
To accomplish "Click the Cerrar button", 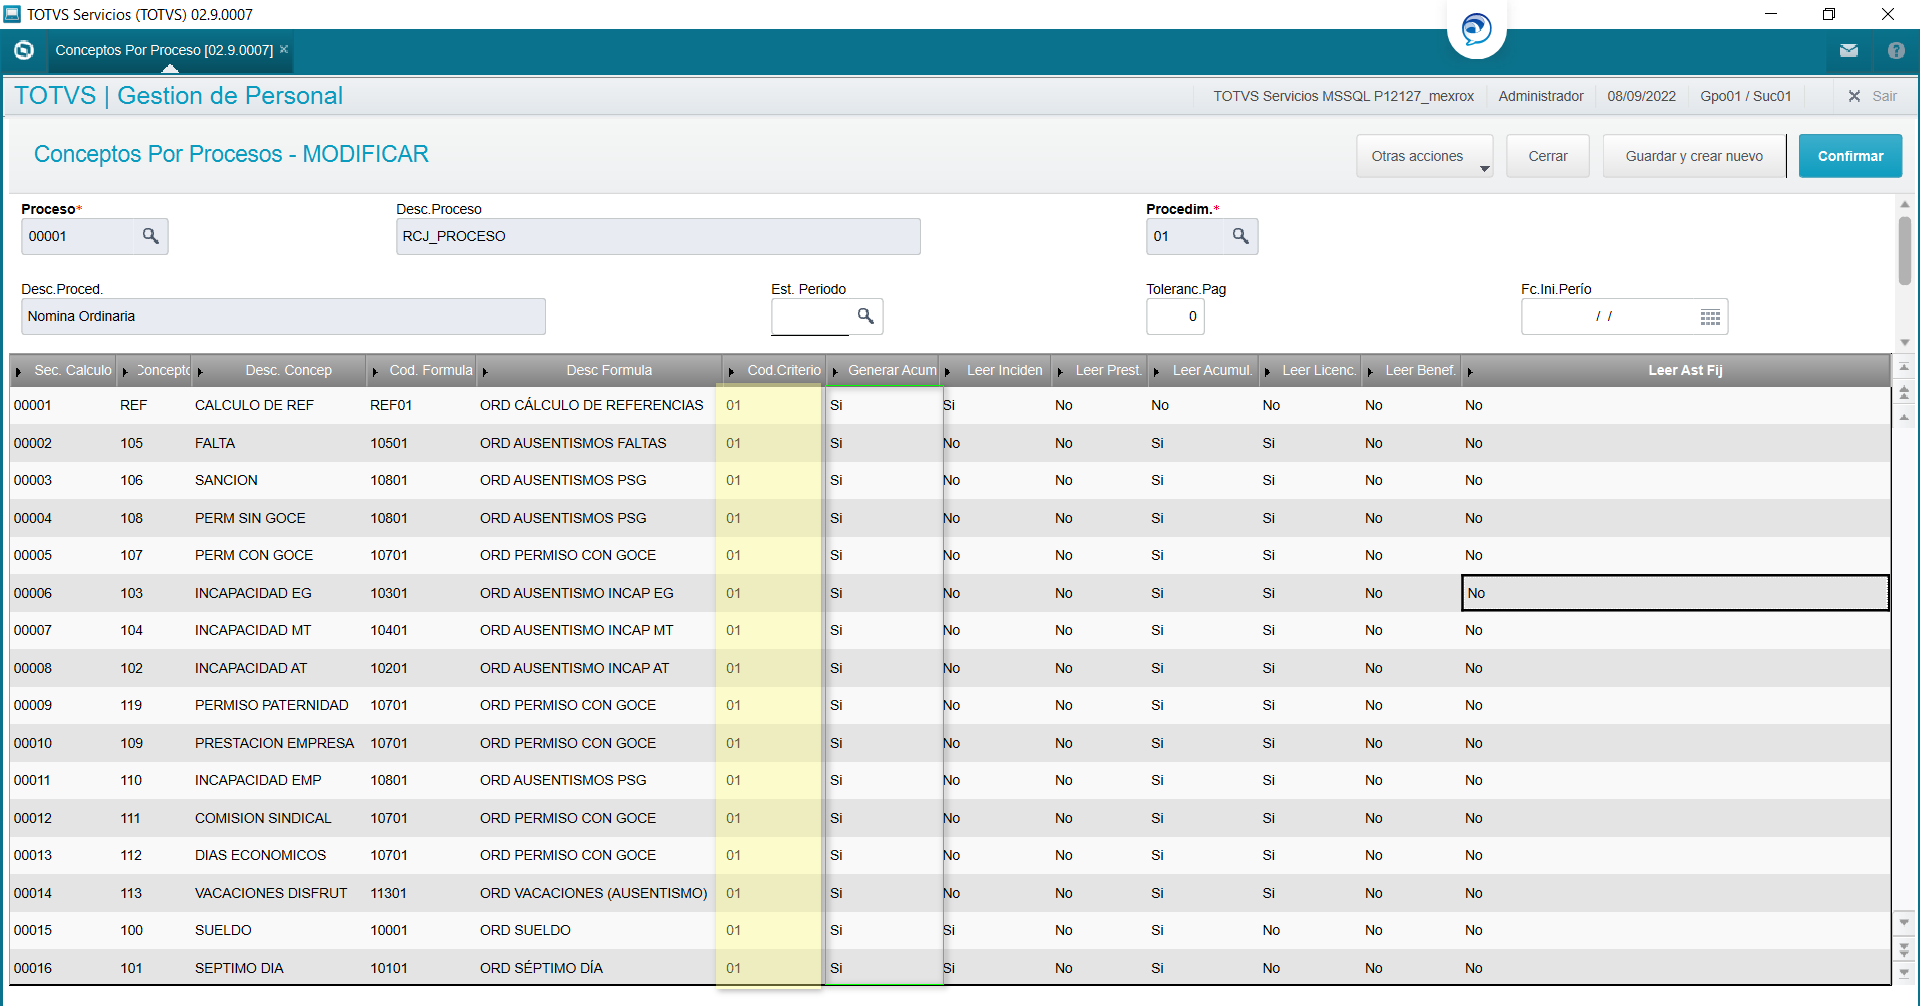I will [x=1547, y=156].
